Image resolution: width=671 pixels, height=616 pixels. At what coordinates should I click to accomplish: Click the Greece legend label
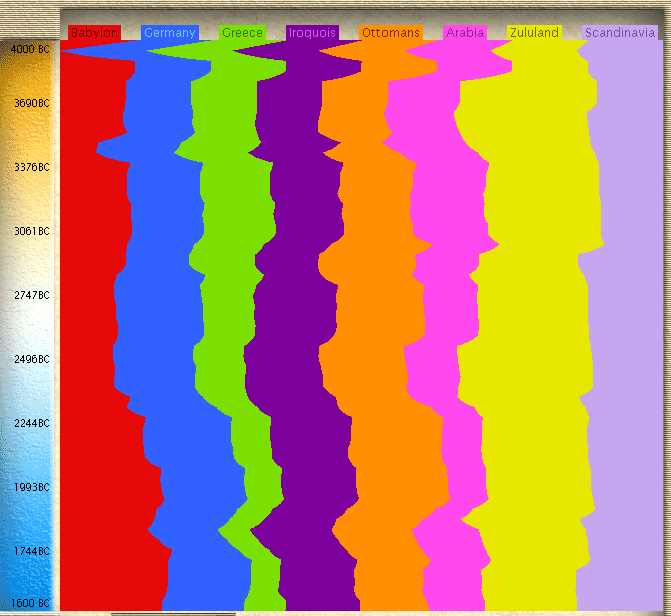(242, 33)
